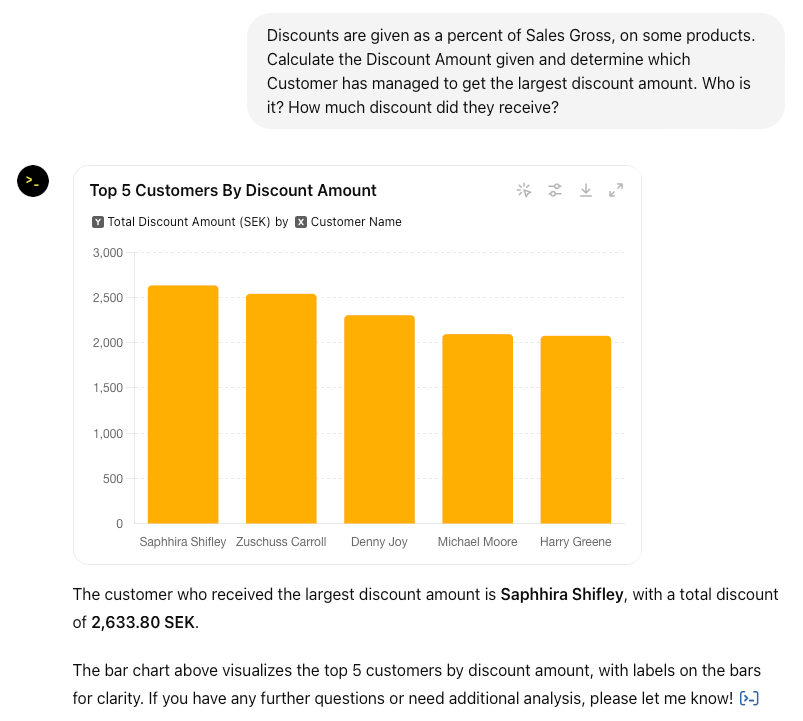Open chart settings sliders icon

click(x=555, y=190)
